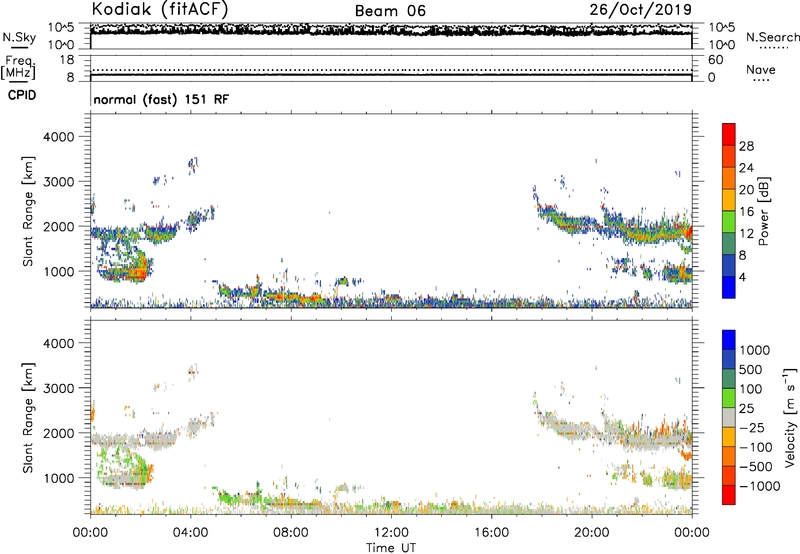Click the "28" power colorbar value
Viewport: 800px width, 554px height.
(x=746, y=146)
